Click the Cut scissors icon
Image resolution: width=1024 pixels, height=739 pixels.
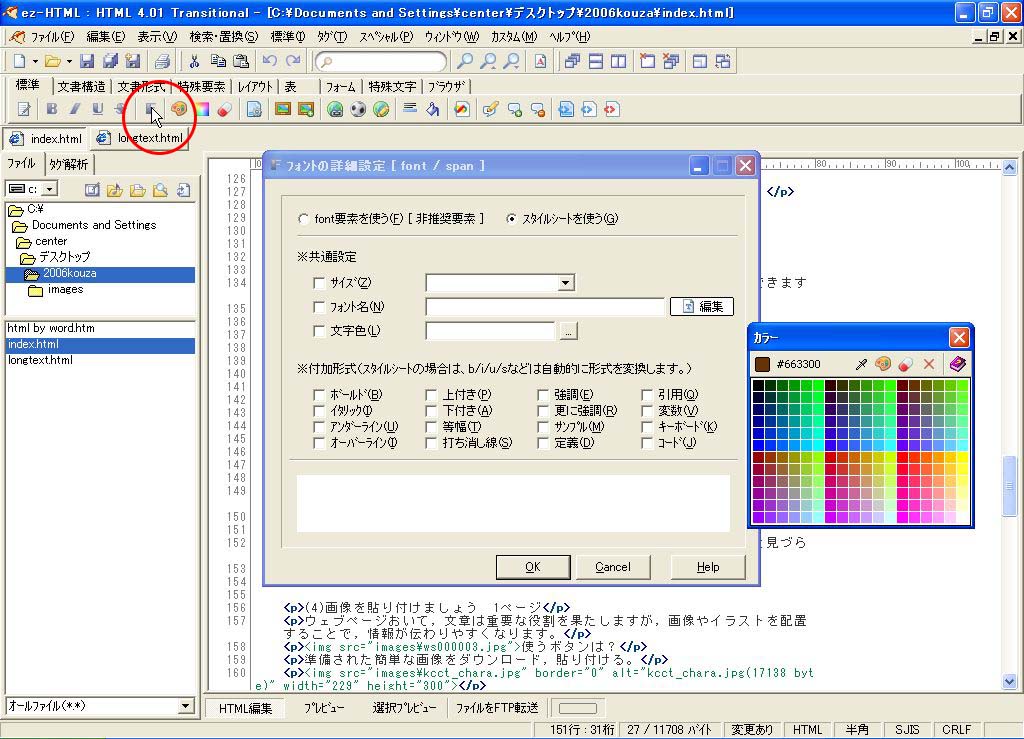[194, 61]
